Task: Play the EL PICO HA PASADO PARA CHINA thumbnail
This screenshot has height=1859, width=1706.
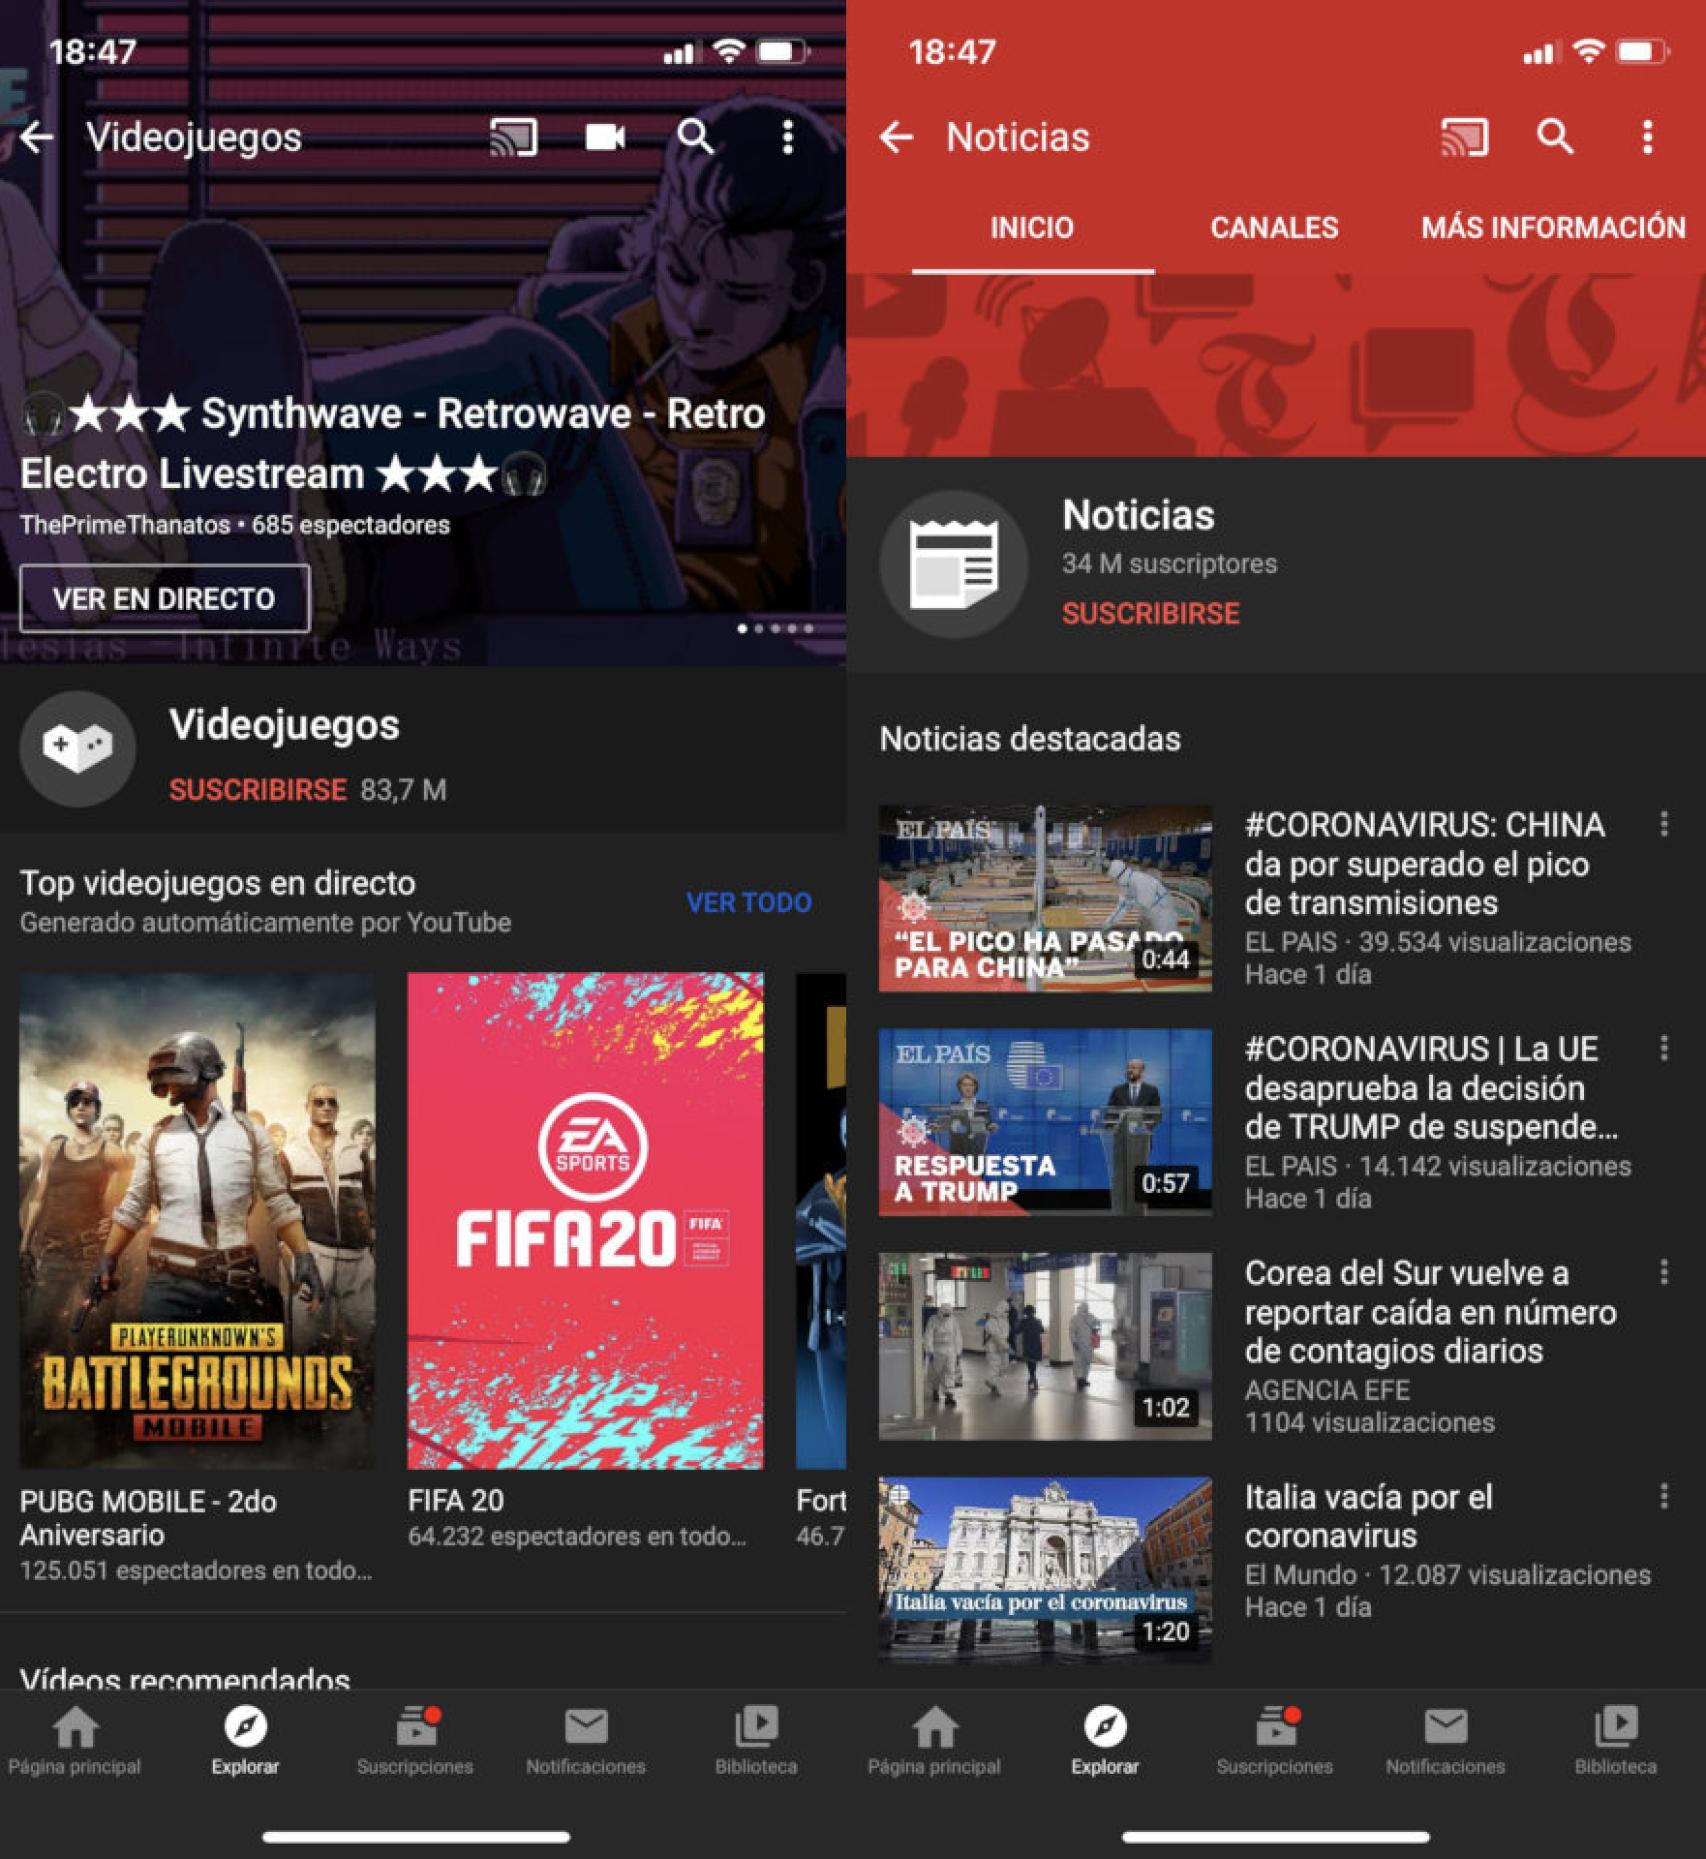Action: point(1045,898)
